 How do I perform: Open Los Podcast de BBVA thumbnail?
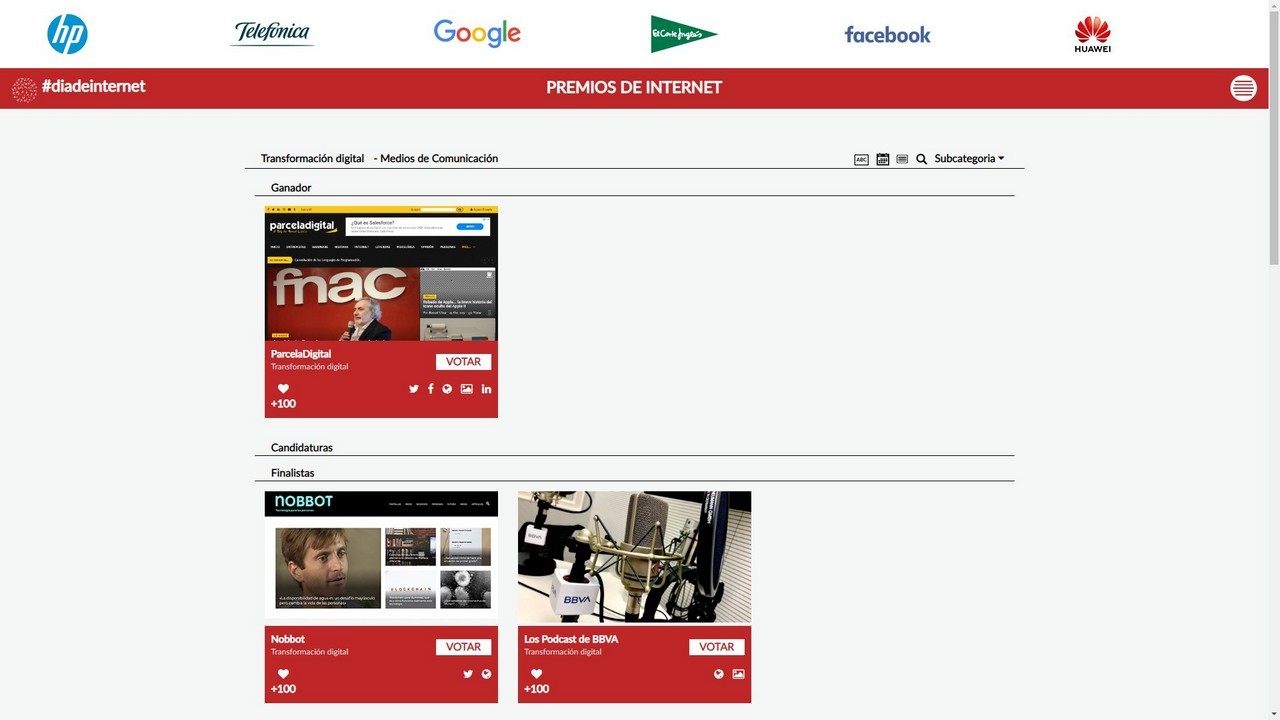pyautogui.click(x=634, y=558)
